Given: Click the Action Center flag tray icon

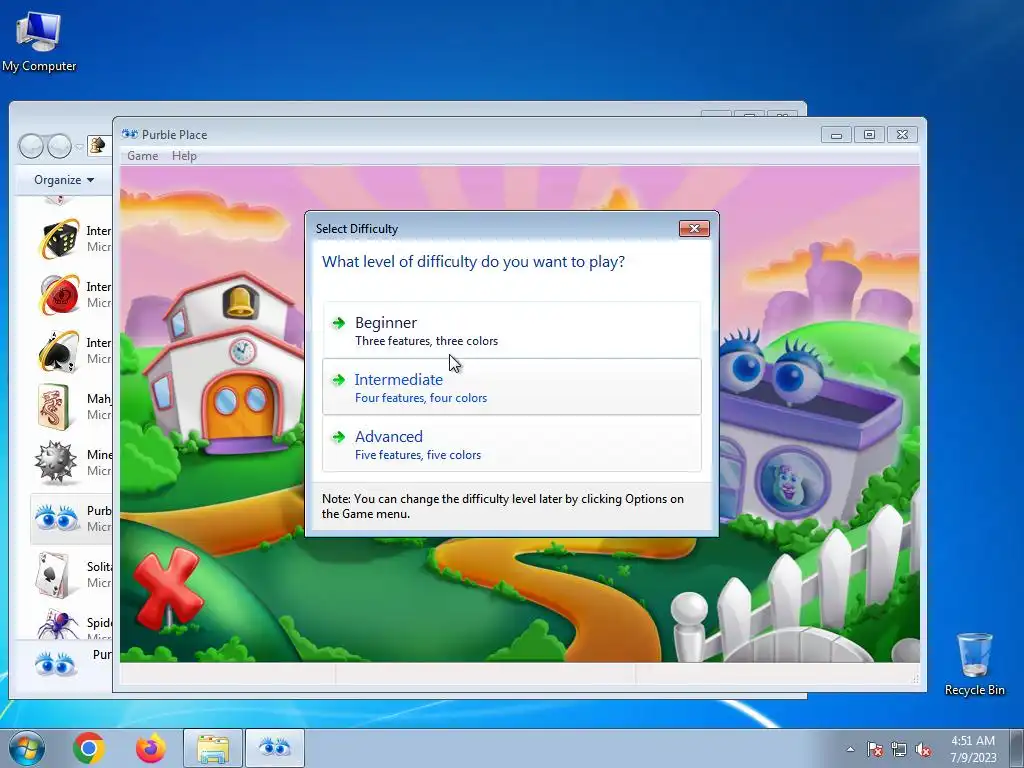Looking at the screenshot, I should pyautogui.click(x=875, y=749).
